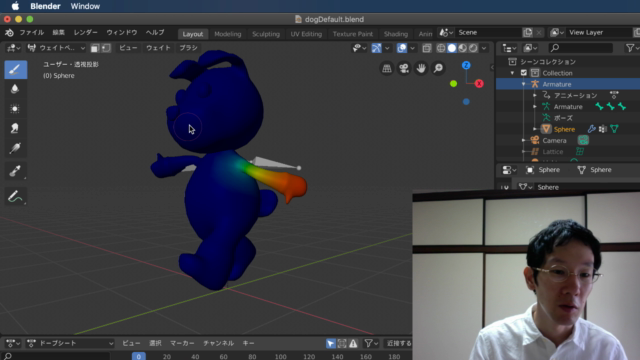The height and width of the screenshot is (360, 640).
Task: Click the Blender logo icon in menu bar
Action: (9, 33)
